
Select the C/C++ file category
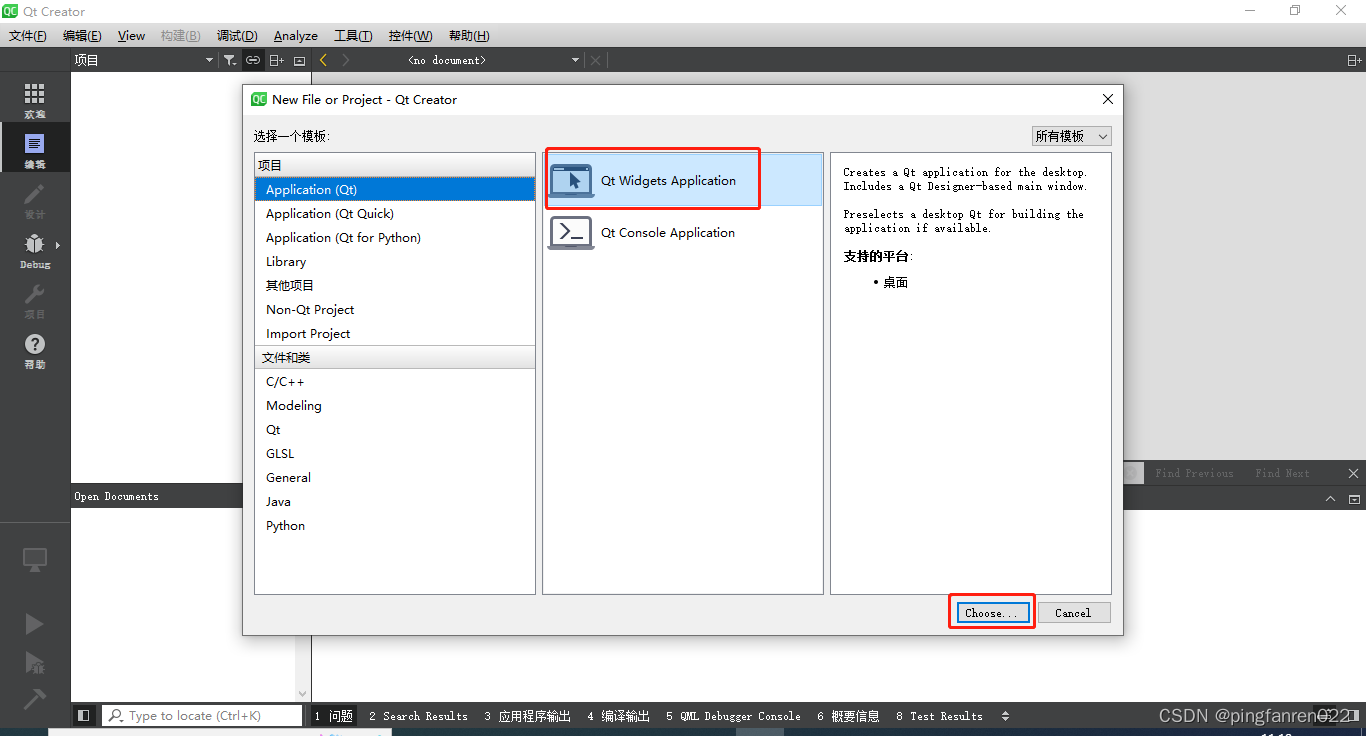point(395,382)
